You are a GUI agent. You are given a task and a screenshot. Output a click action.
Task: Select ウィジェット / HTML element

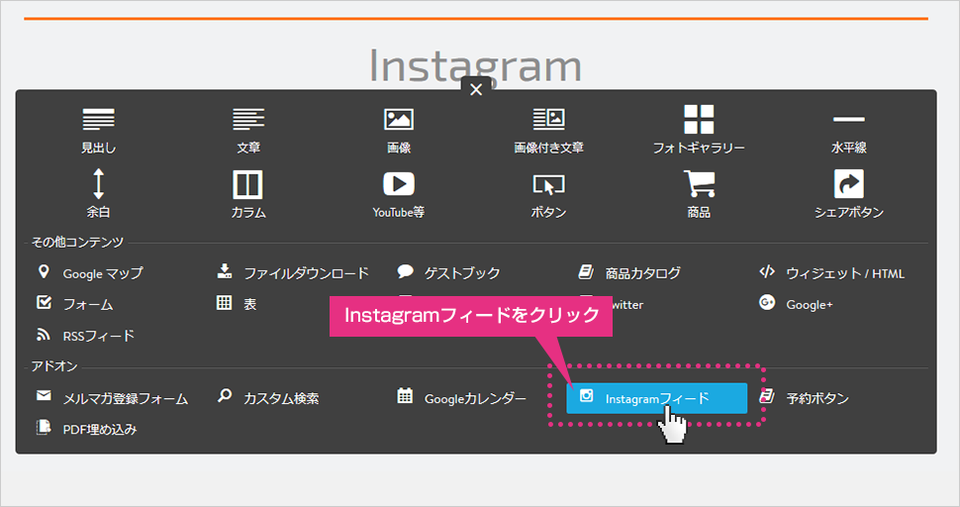click(831, 273)
